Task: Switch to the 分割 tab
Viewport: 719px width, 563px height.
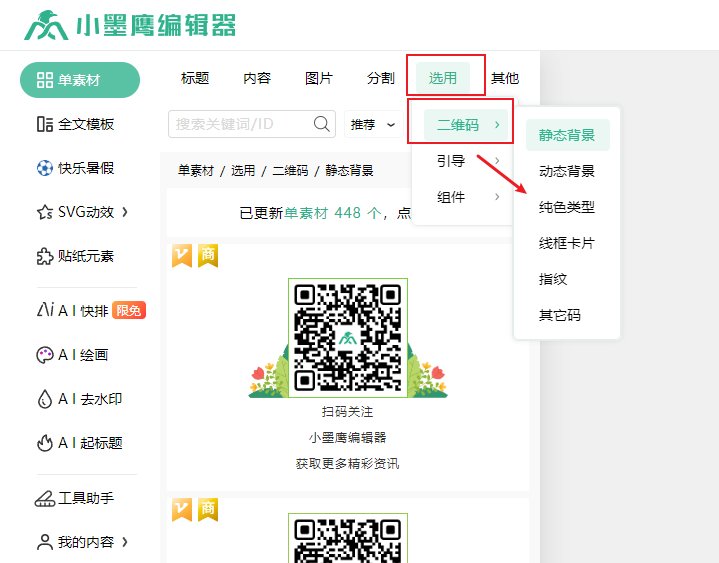Action: (381, 78)
